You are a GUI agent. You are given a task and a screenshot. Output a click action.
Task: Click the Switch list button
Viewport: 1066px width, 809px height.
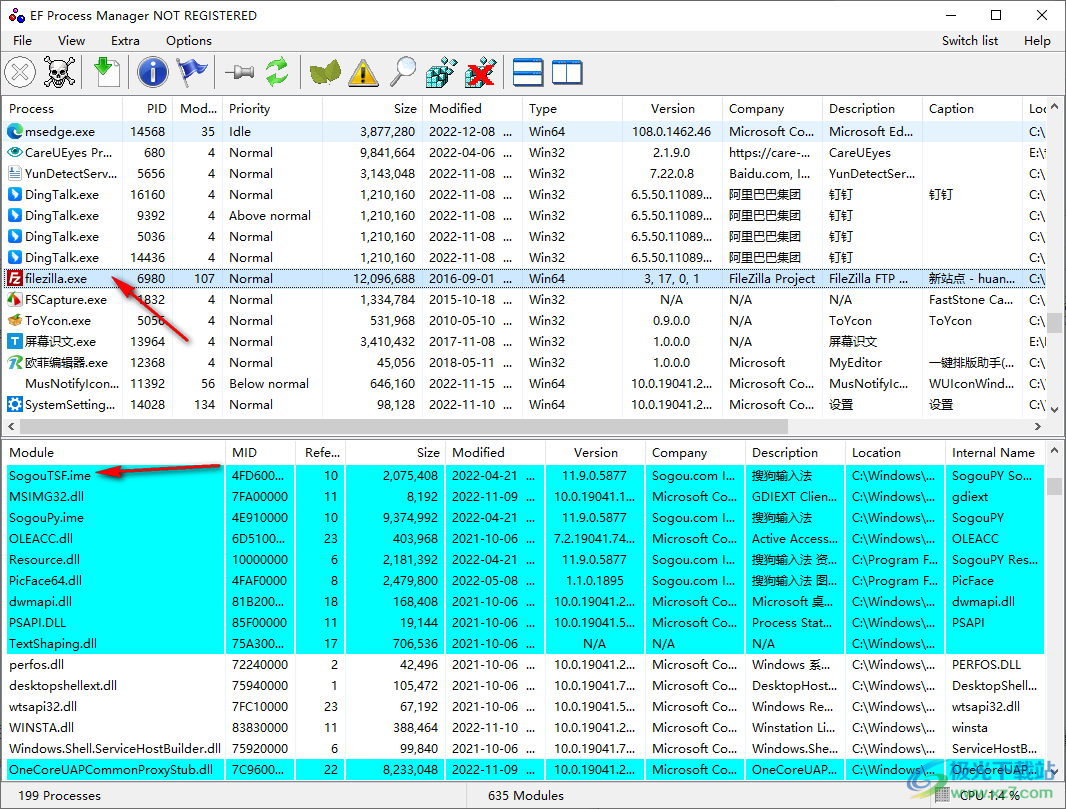tap(969, 40)
